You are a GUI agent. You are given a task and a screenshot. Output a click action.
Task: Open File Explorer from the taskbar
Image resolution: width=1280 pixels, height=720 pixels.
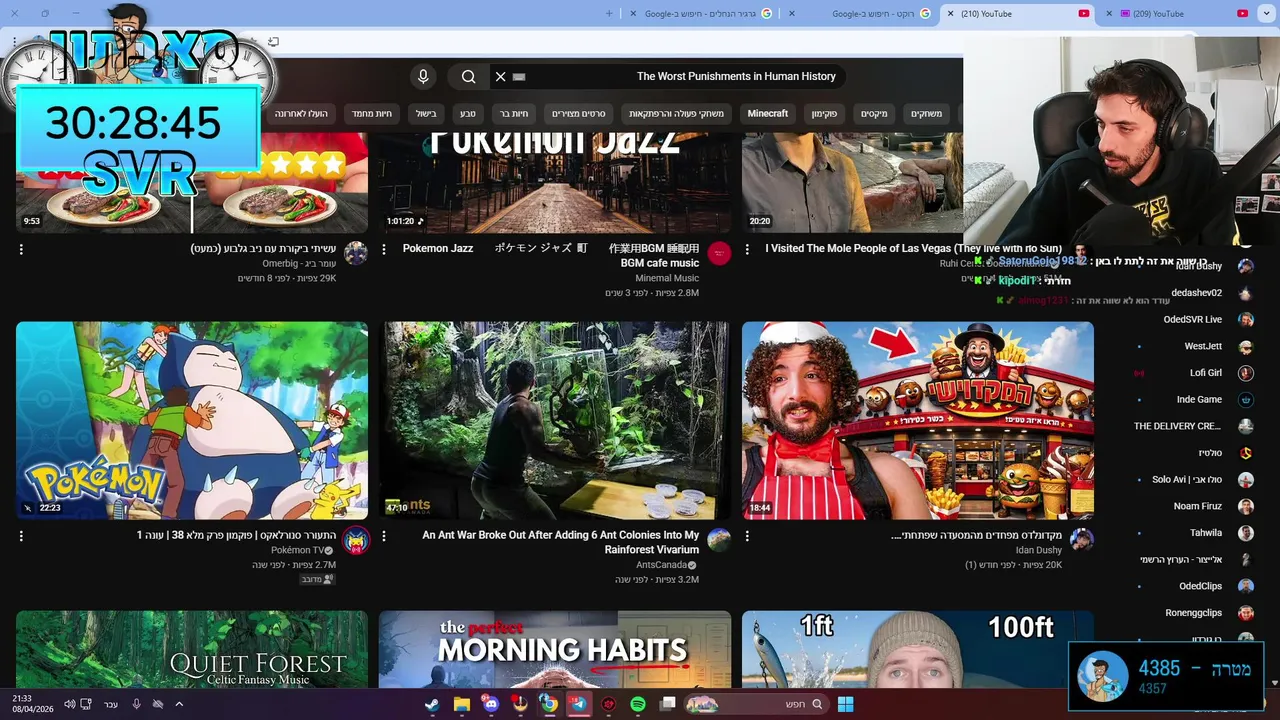(461, 704)
